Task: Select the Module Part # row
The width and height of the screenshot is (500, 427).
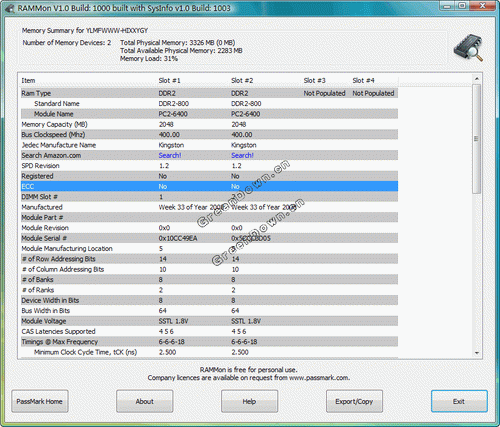Action: 209,217
